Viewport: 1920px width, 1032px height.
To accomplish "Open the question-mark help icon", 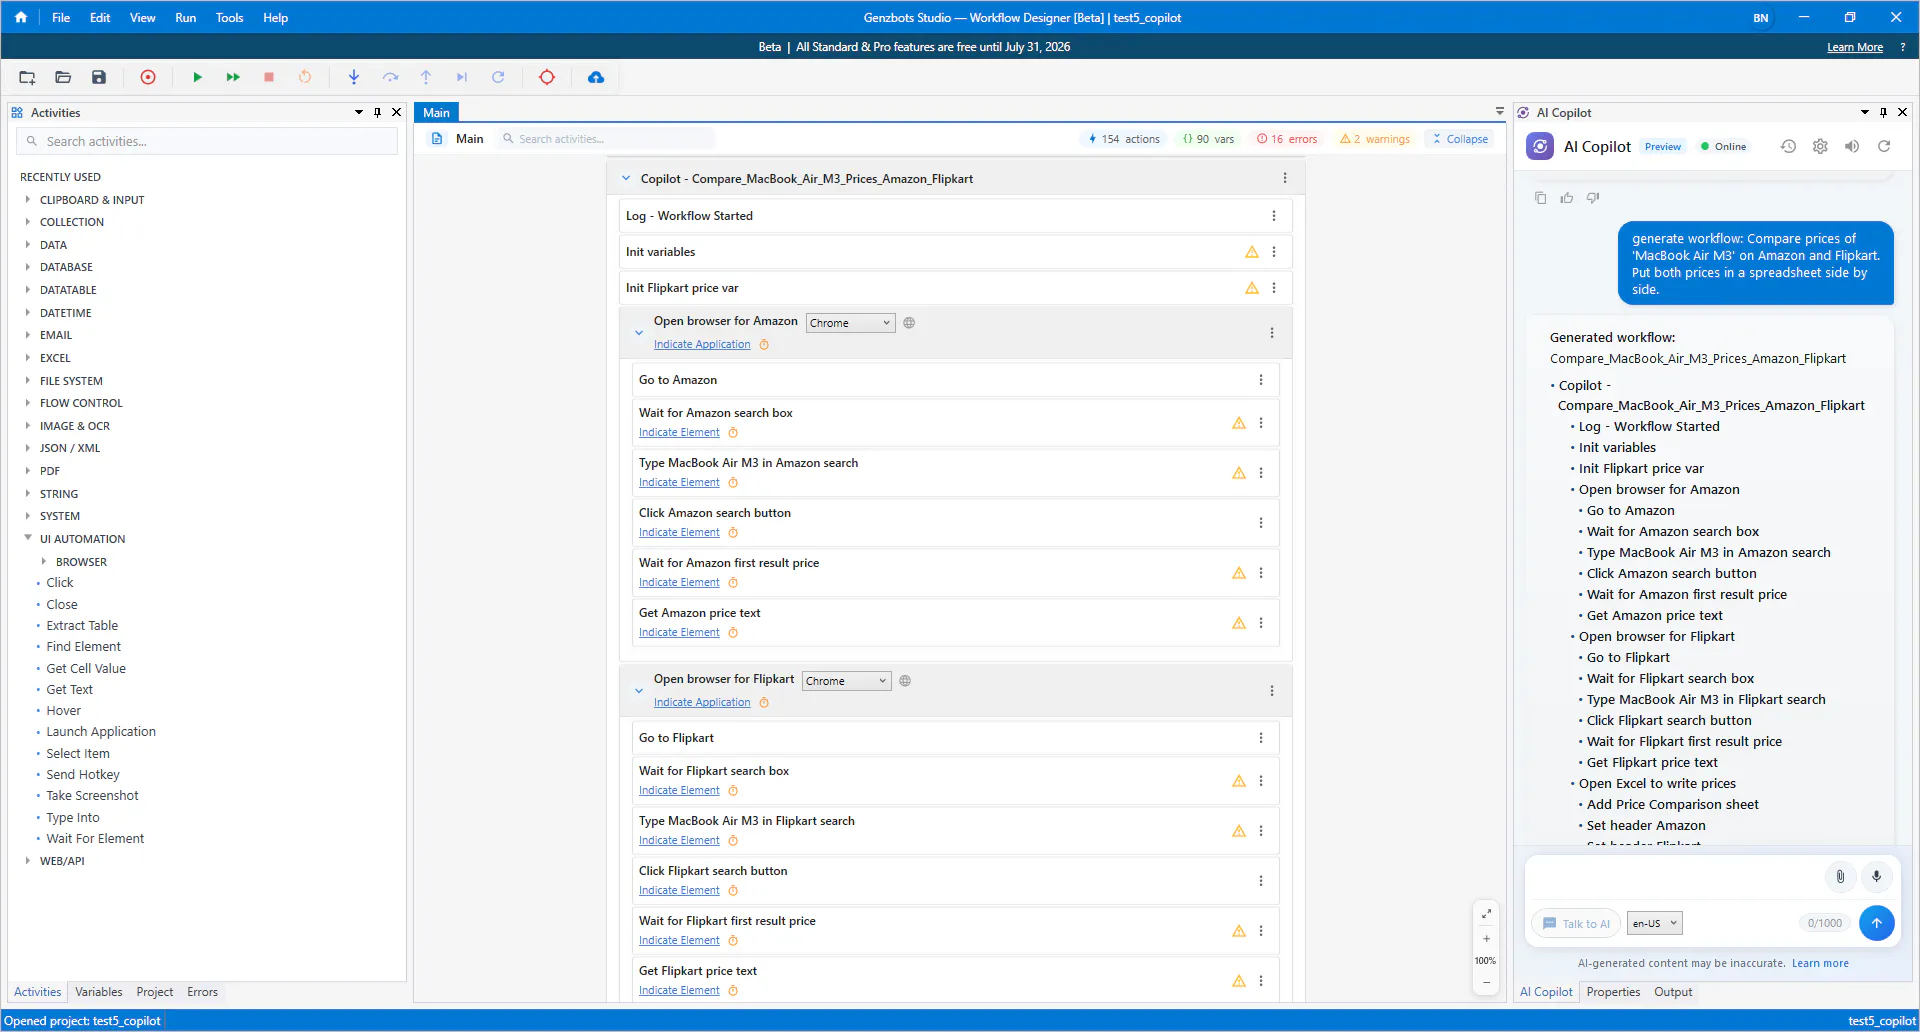I will point(1903,47).
